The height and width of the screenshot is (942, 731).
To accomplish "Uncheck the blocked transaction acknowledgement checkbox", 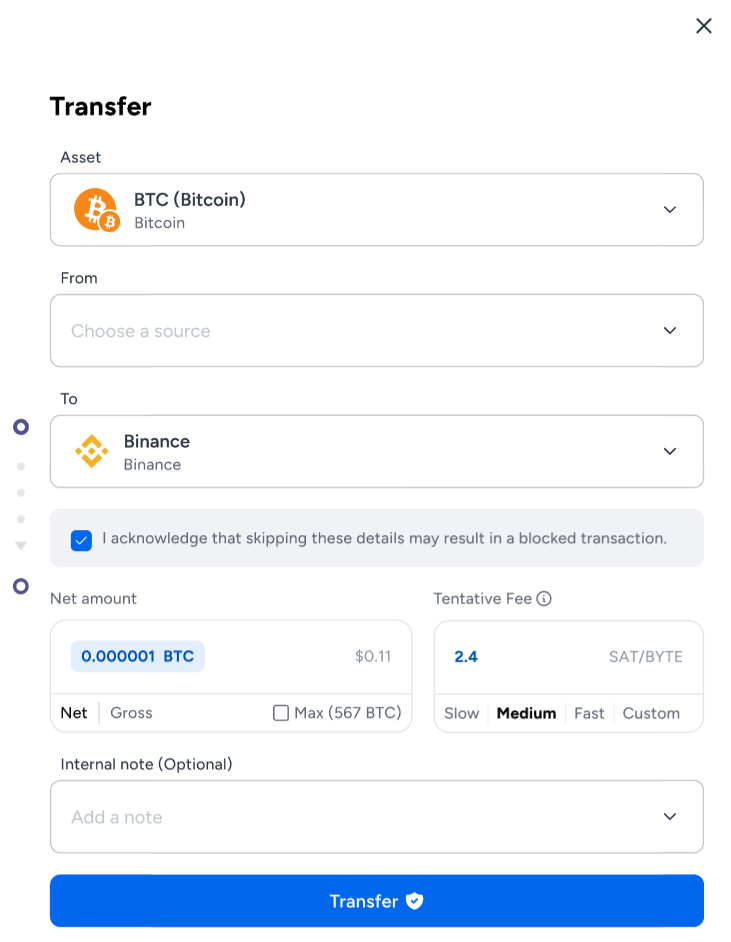I will click(x=81, y=540).
